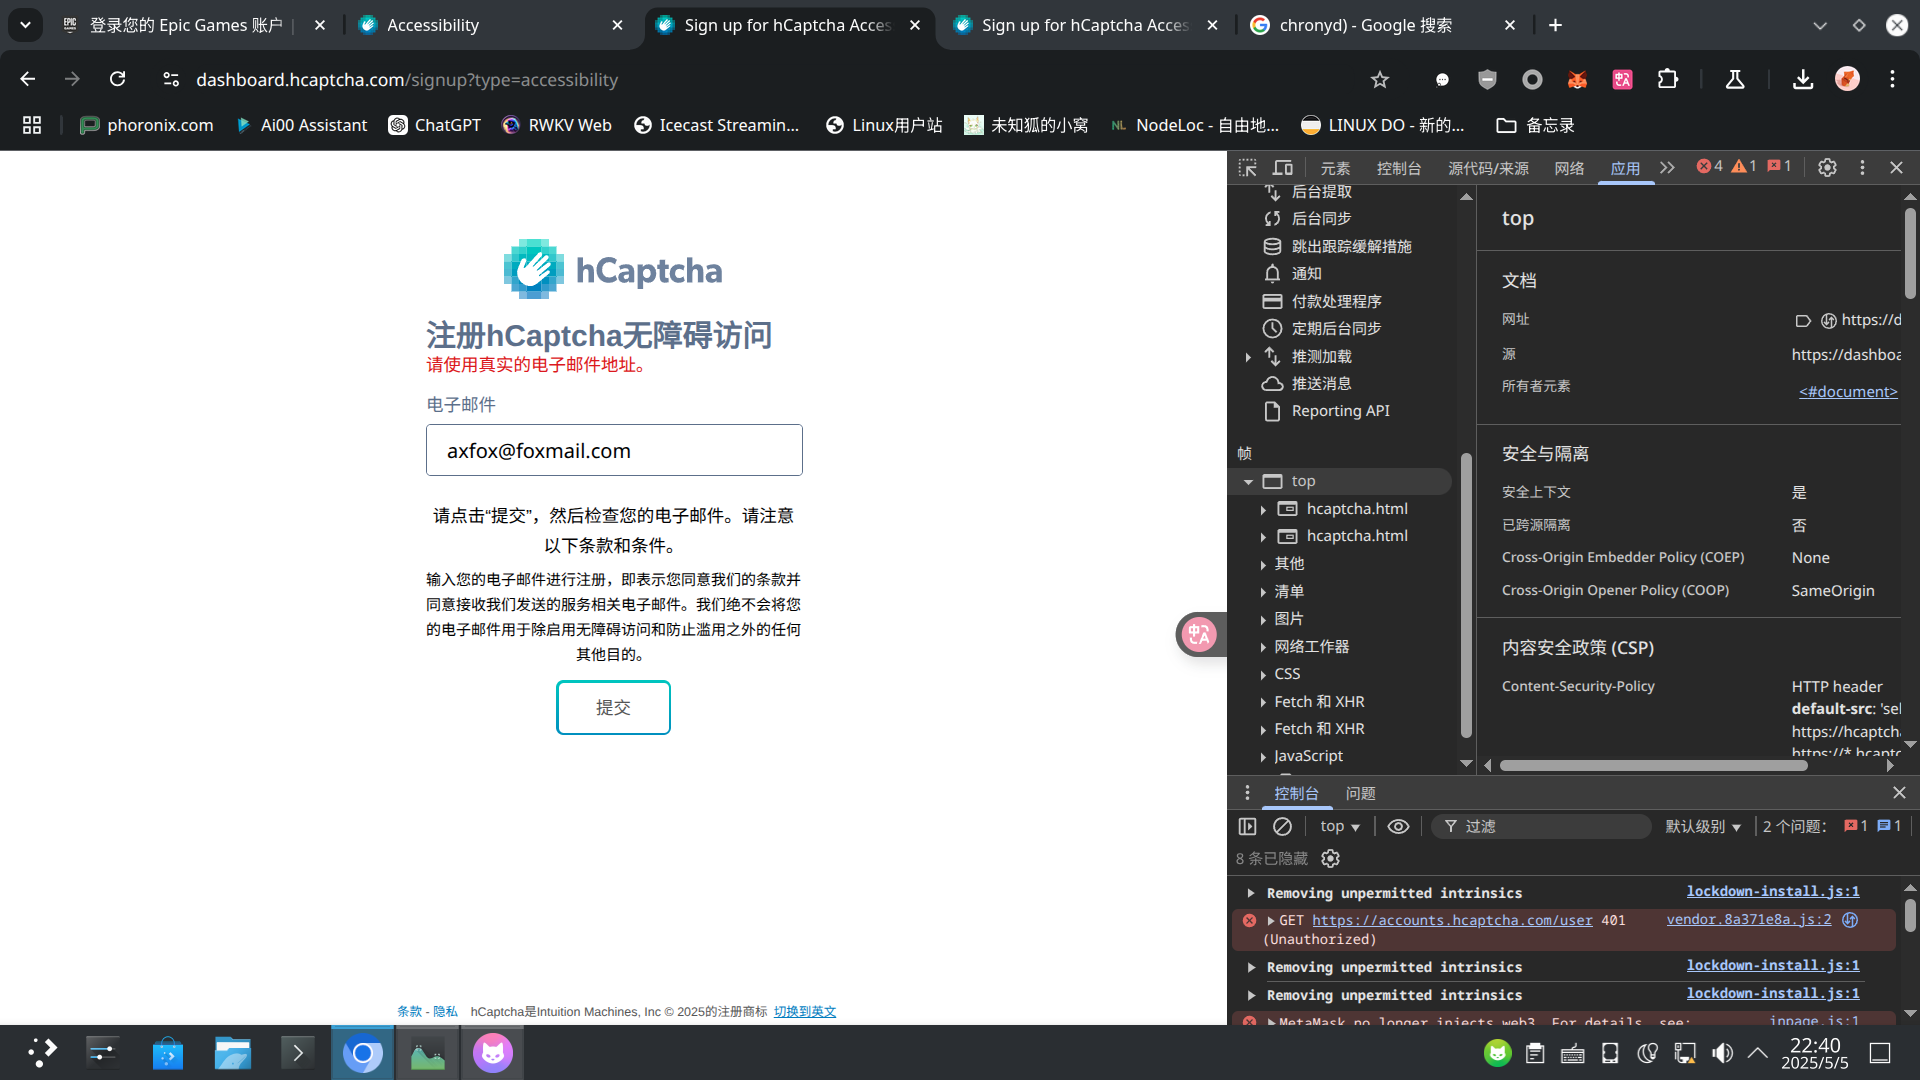Image resolution: width=1920 pixels, height=1080 pixels.
Task: Click the 切换到英文 language link
Action: pyautogui.click(x=805, y=1011)
